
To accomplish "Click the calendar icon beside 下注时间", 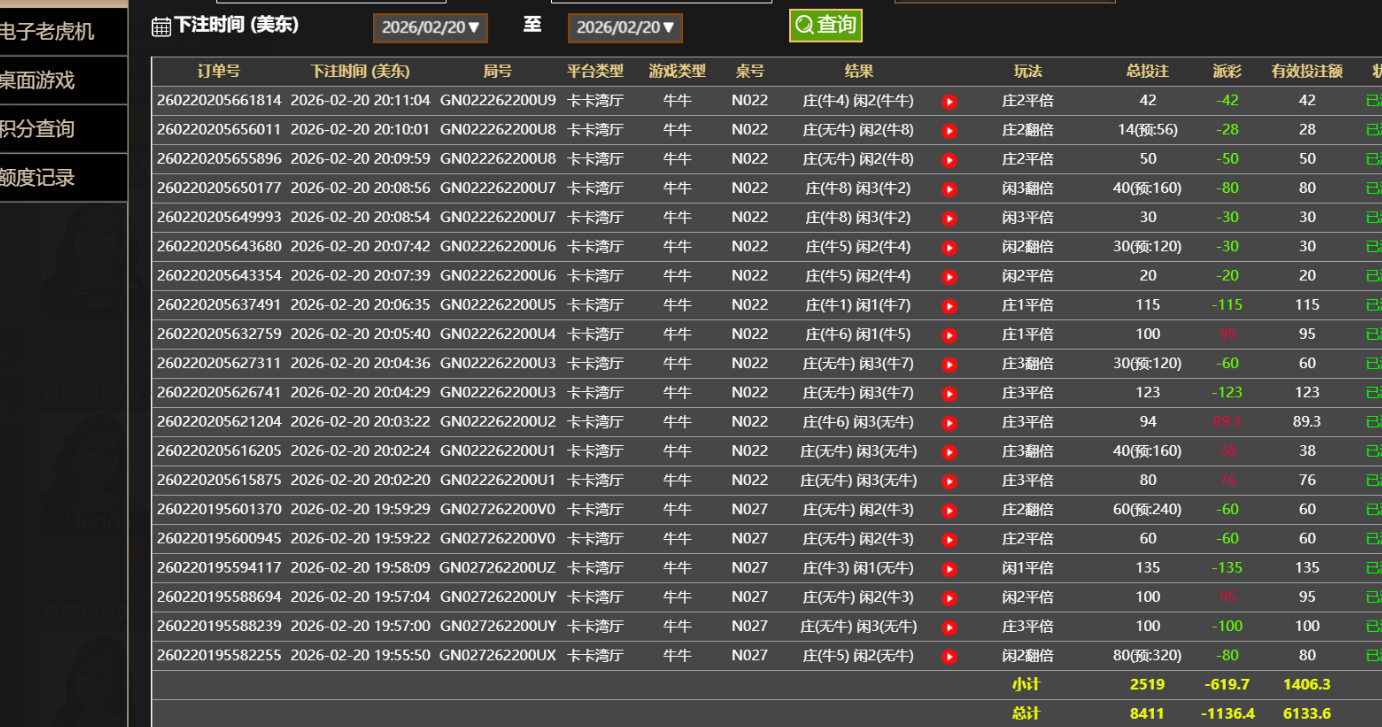I will click(x=161, y=27).
